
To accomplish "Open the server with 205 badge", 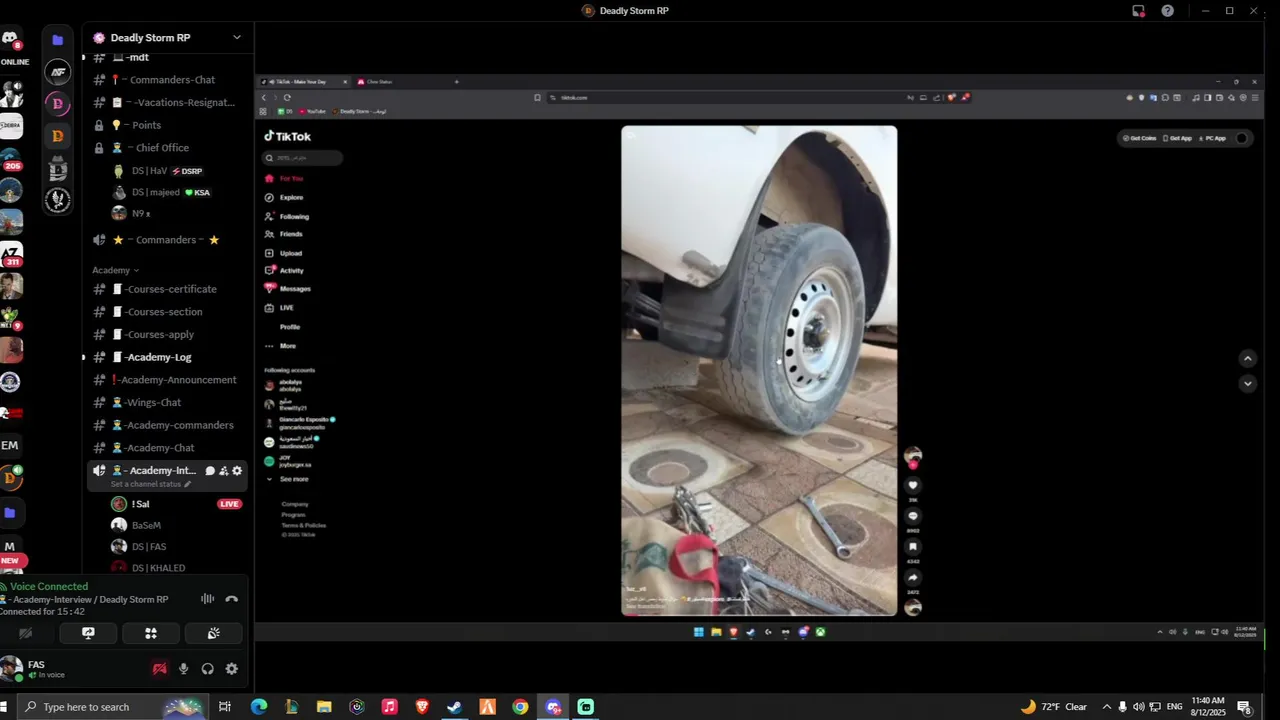I will 10,159.
